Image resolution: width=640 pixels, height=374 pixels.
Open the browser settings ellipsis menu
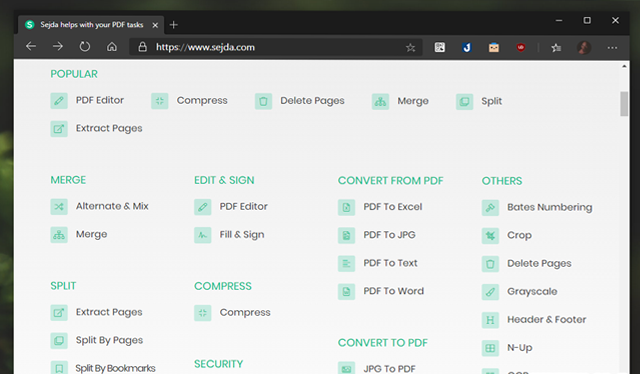[x=612, y=48]
